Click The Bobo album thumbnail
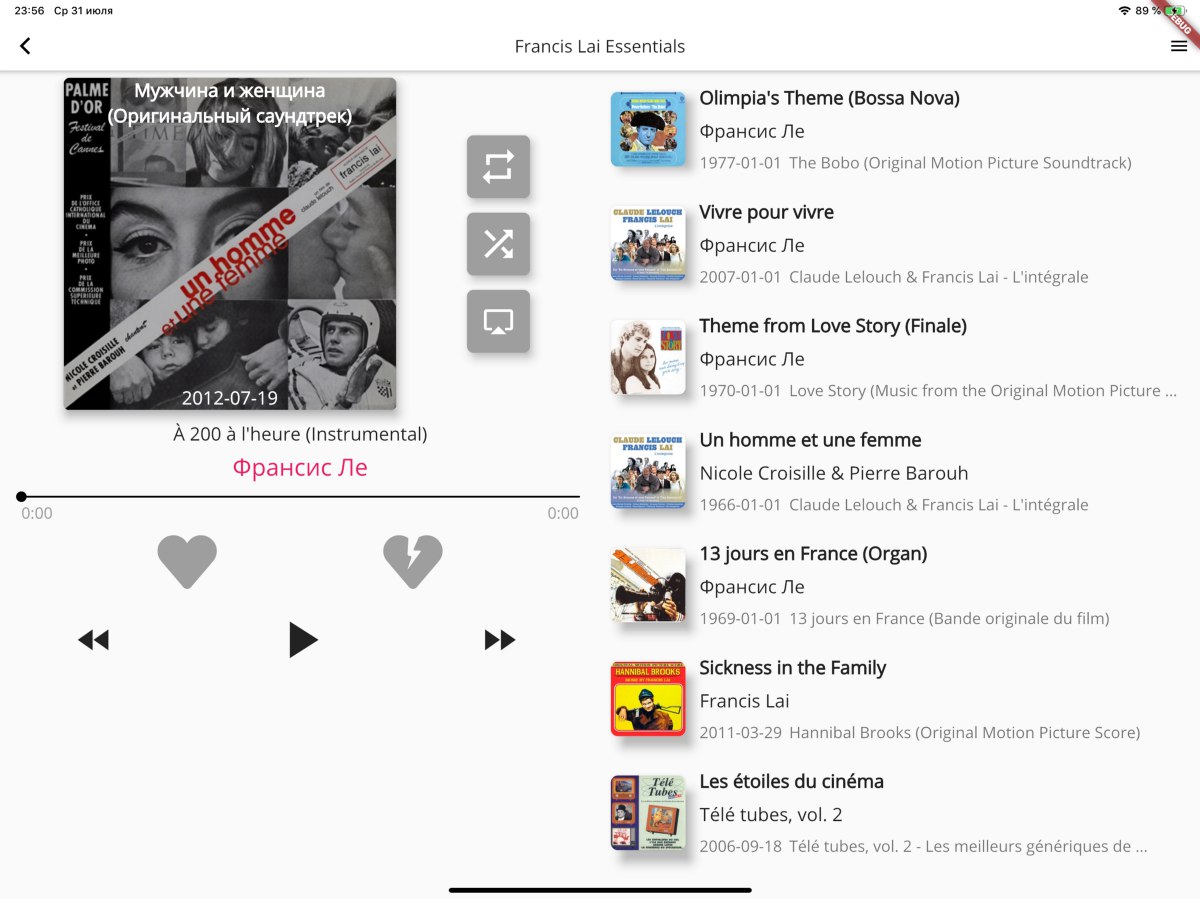The width and height of the screenshot is (1200, 899). pos(648,129)
